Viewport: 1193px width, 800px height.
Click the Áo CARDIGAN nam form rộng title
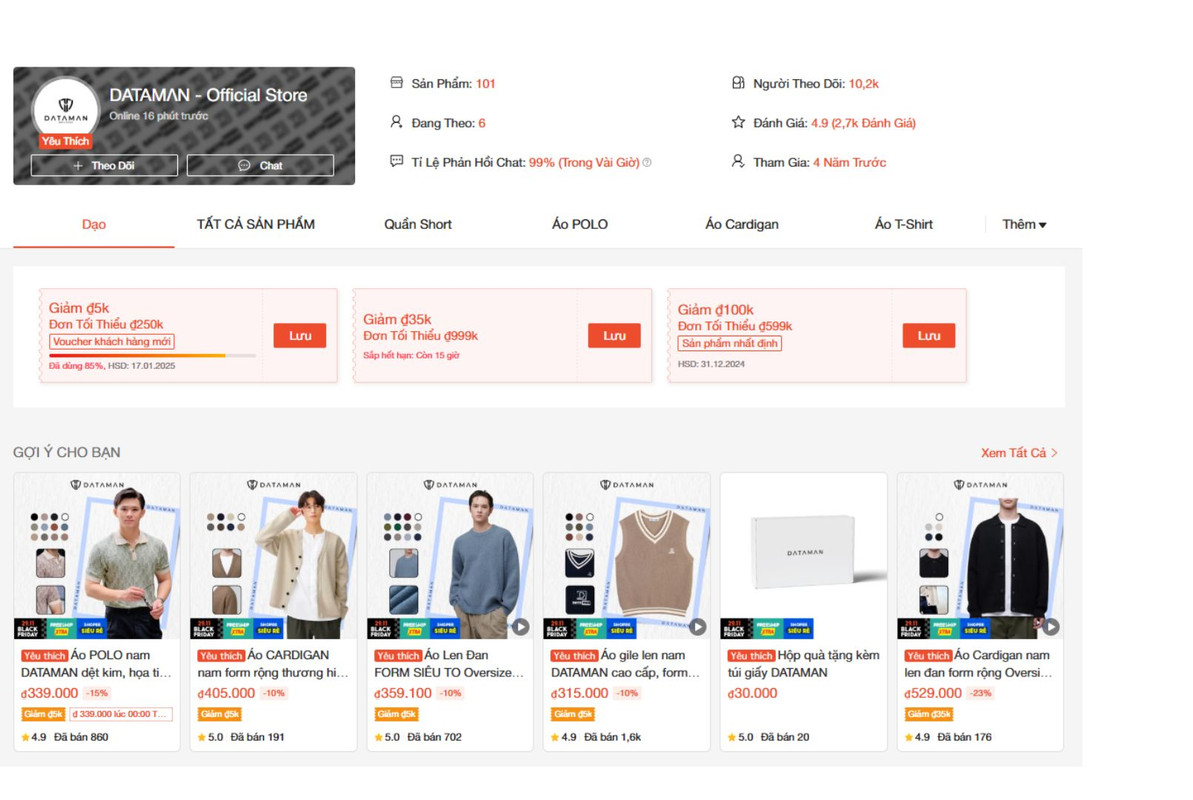(x=273, y=664)
